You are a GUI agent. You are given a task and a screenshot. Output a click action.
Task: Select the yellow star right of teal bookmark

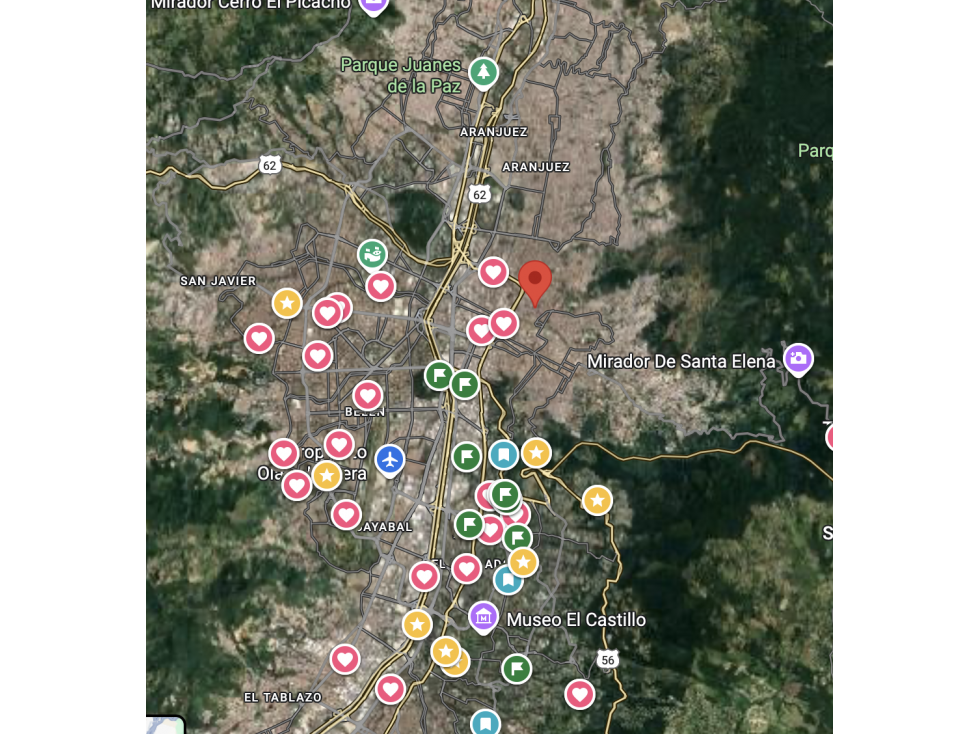(x=536, y=453)
